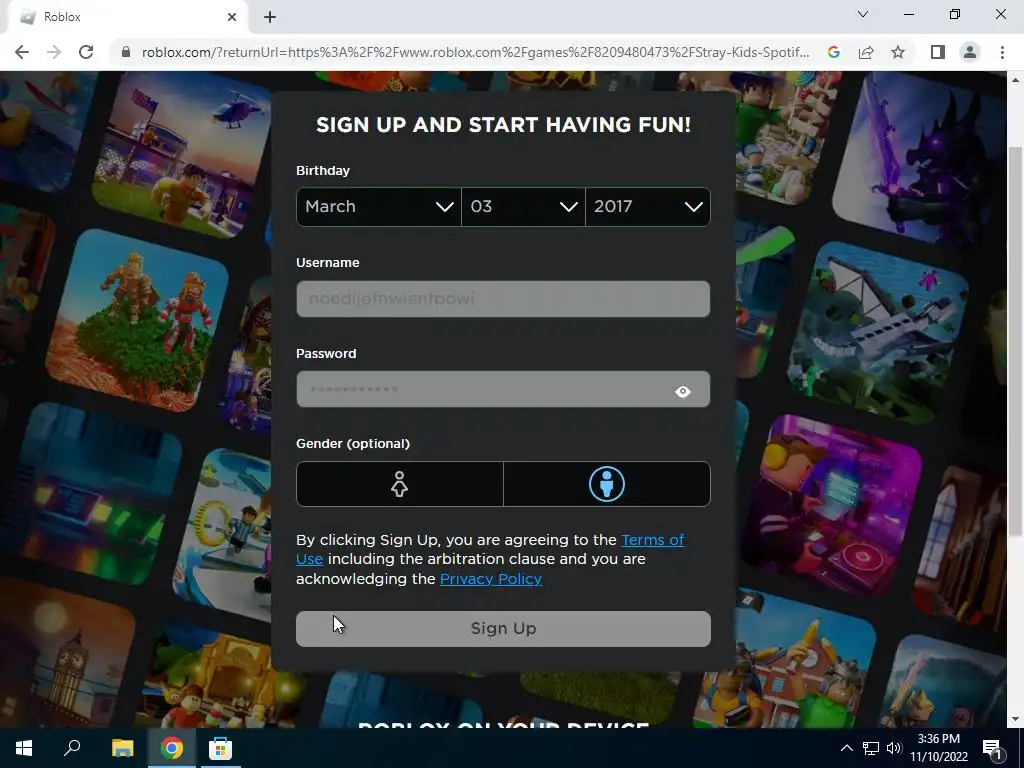The width and height of the screenshot is (1024, 768).
Task: Click the Sign Up button
Action: pos(503,629)
